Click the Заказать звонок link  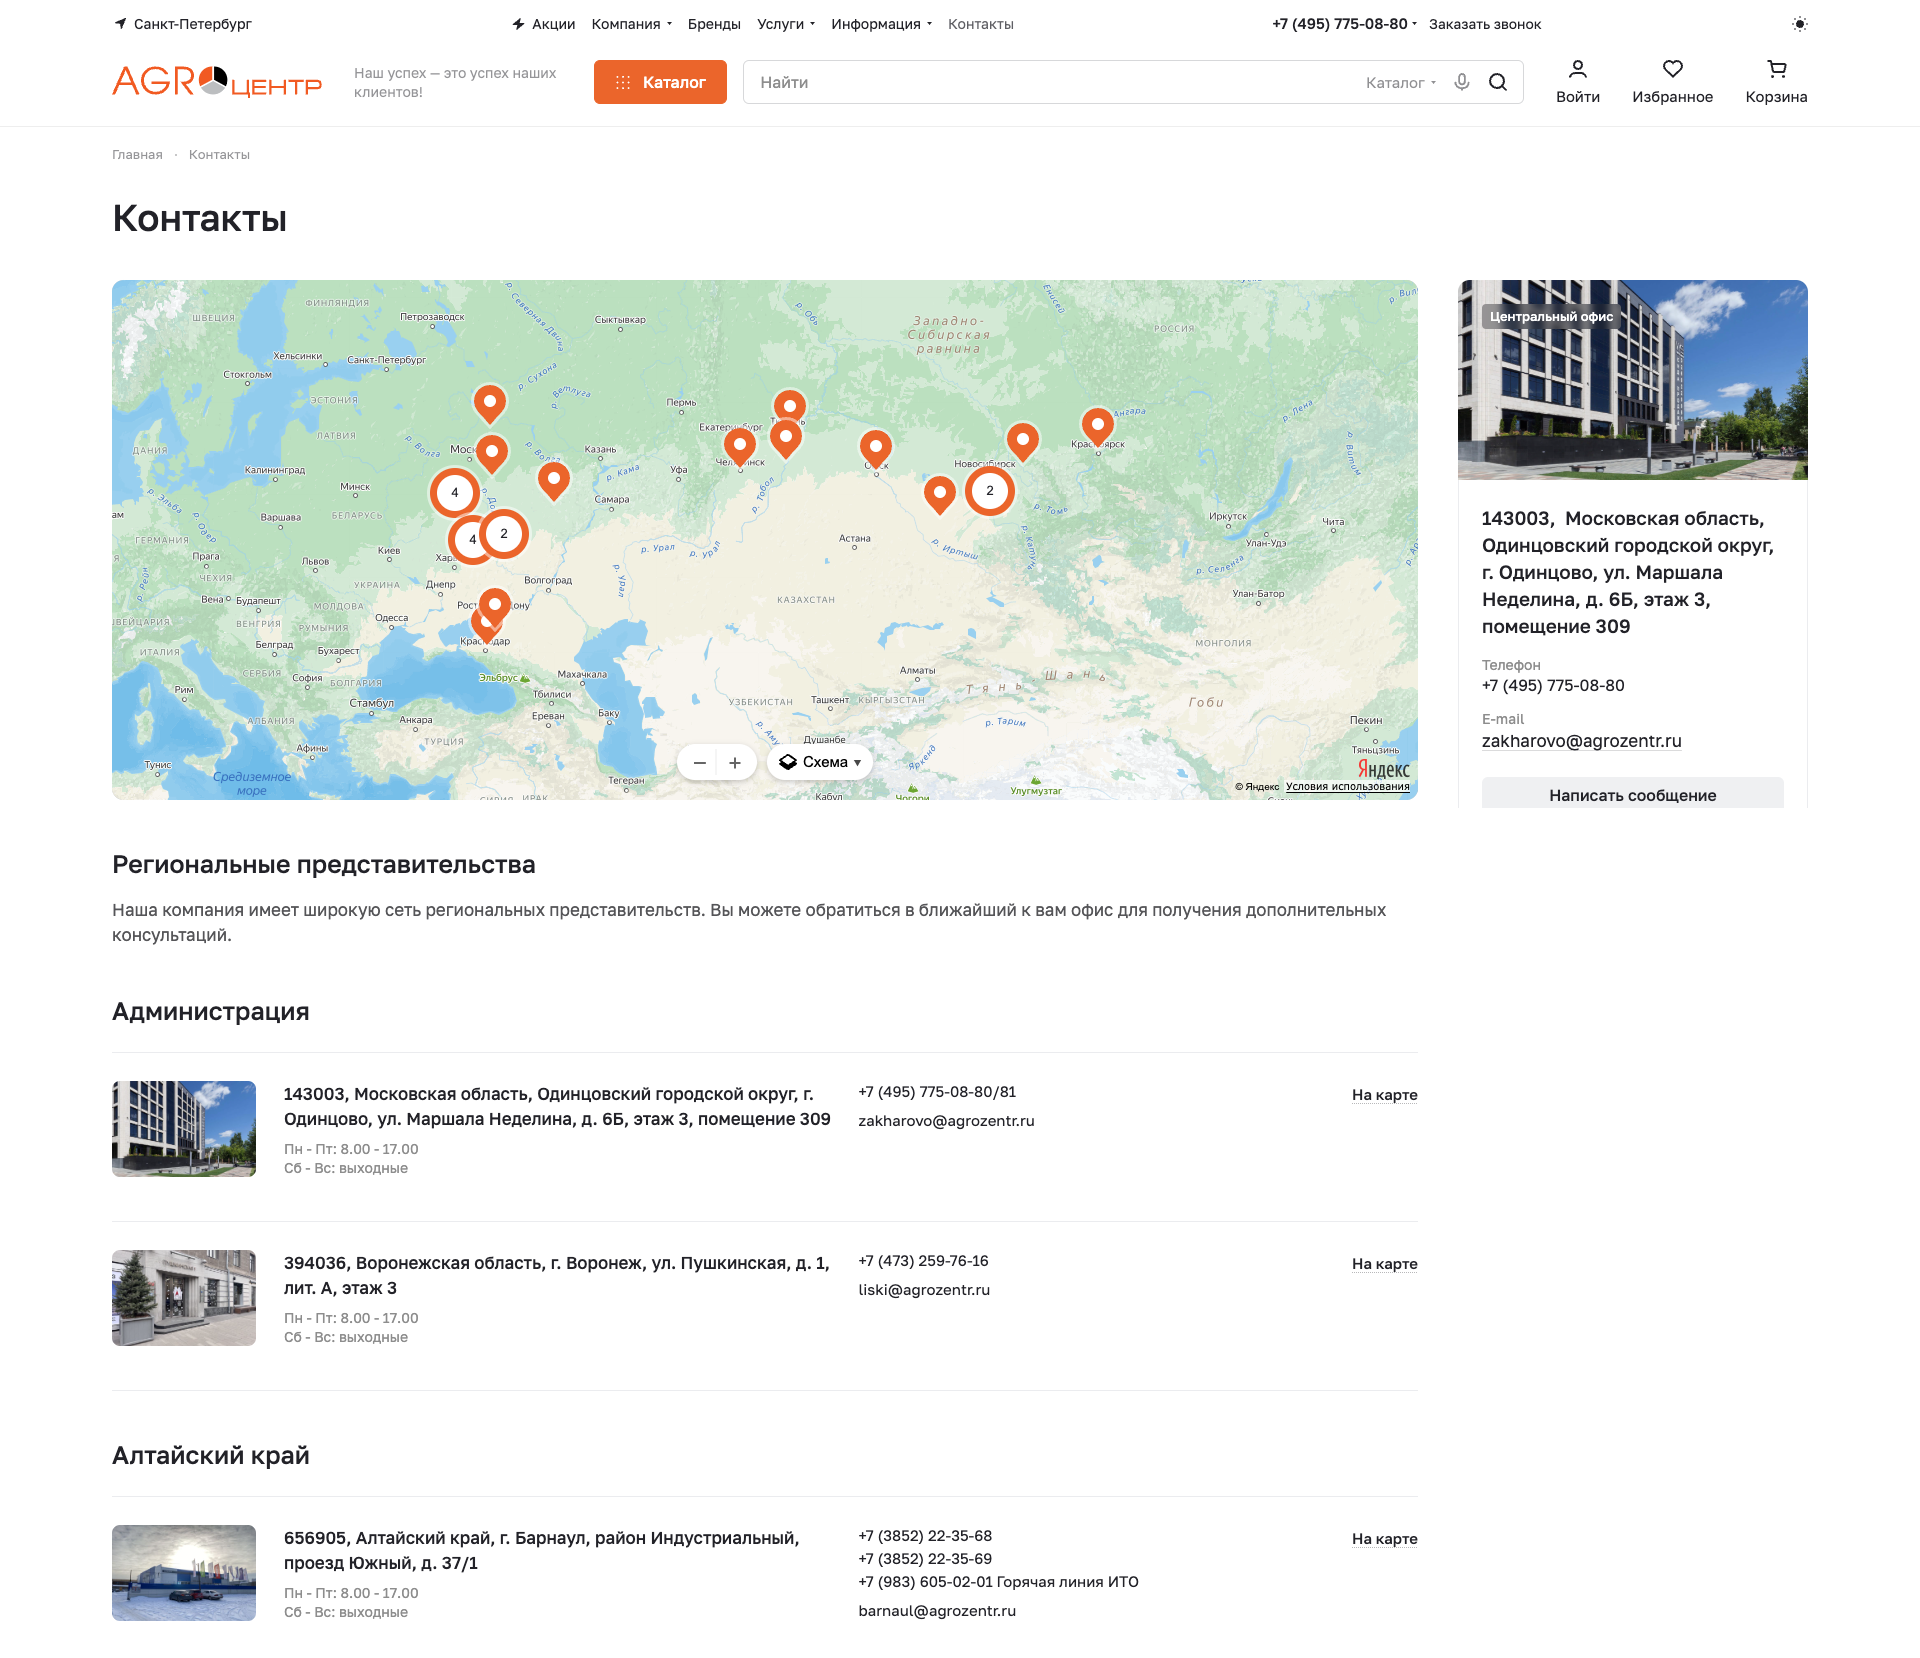click(1484, 24)
